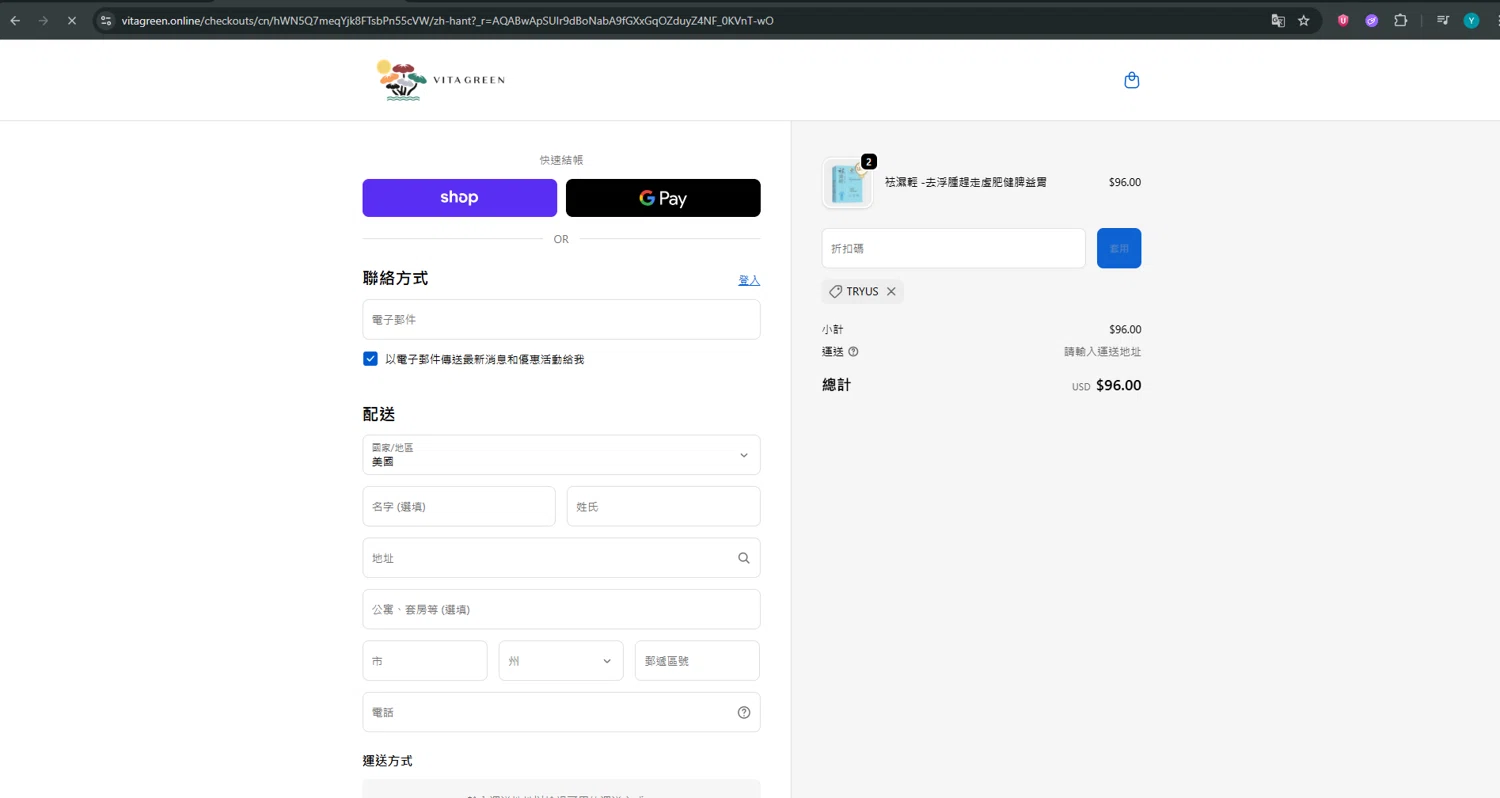Click the phone number field
Viewport: 1500px width, 798px height.
pos(561,712)
